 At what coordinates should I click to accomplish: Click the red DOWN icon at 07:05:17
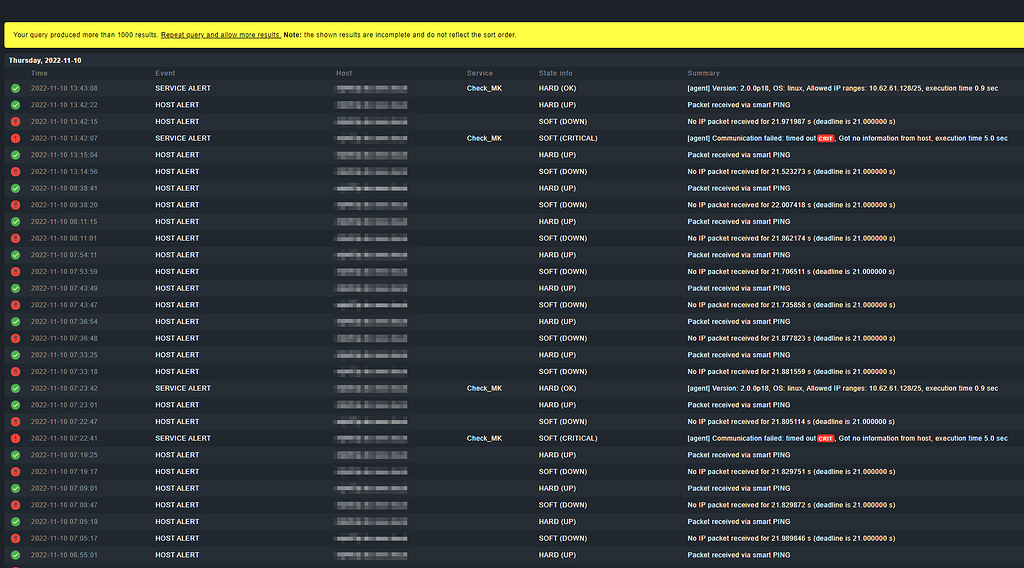pos(15,538)
